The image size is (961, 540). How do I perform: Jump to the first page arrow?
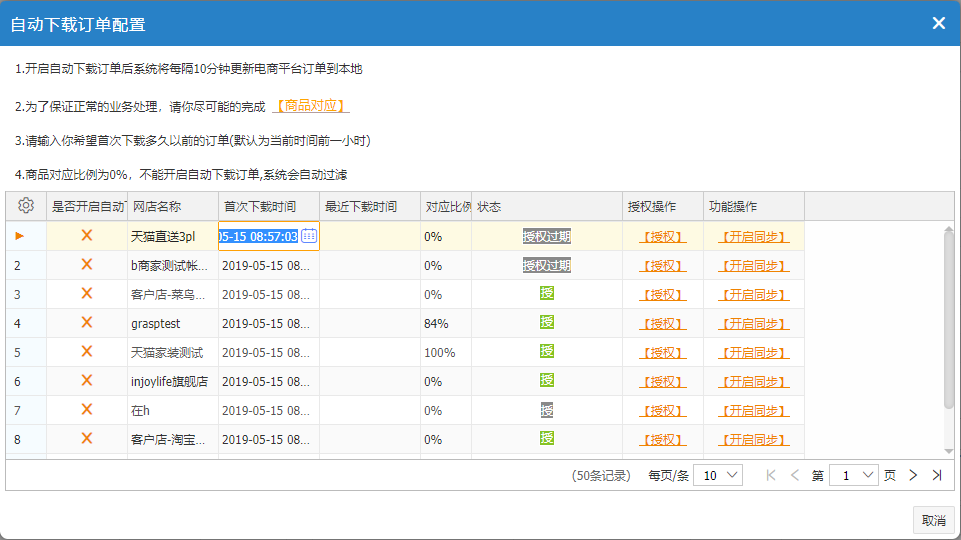coord(770,475)
